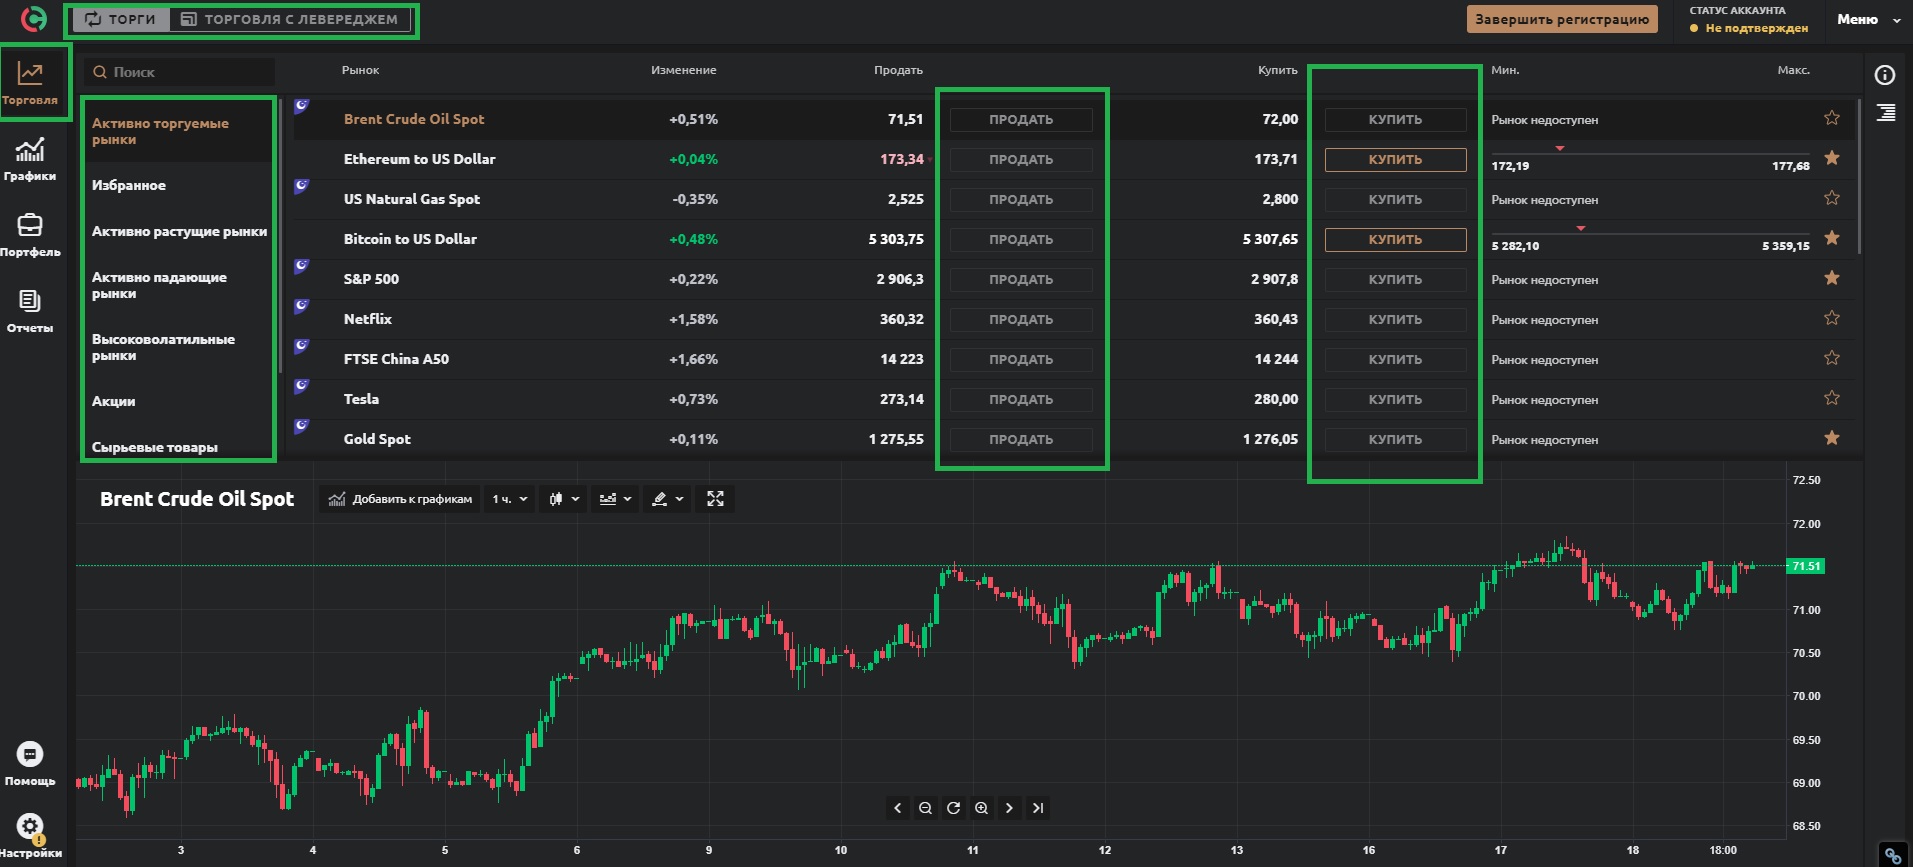Remove Ethereum to US Dollar from favorites
Image resolution: width=1913 pixels, height=867 pixels.
(x=1832, y=158)
